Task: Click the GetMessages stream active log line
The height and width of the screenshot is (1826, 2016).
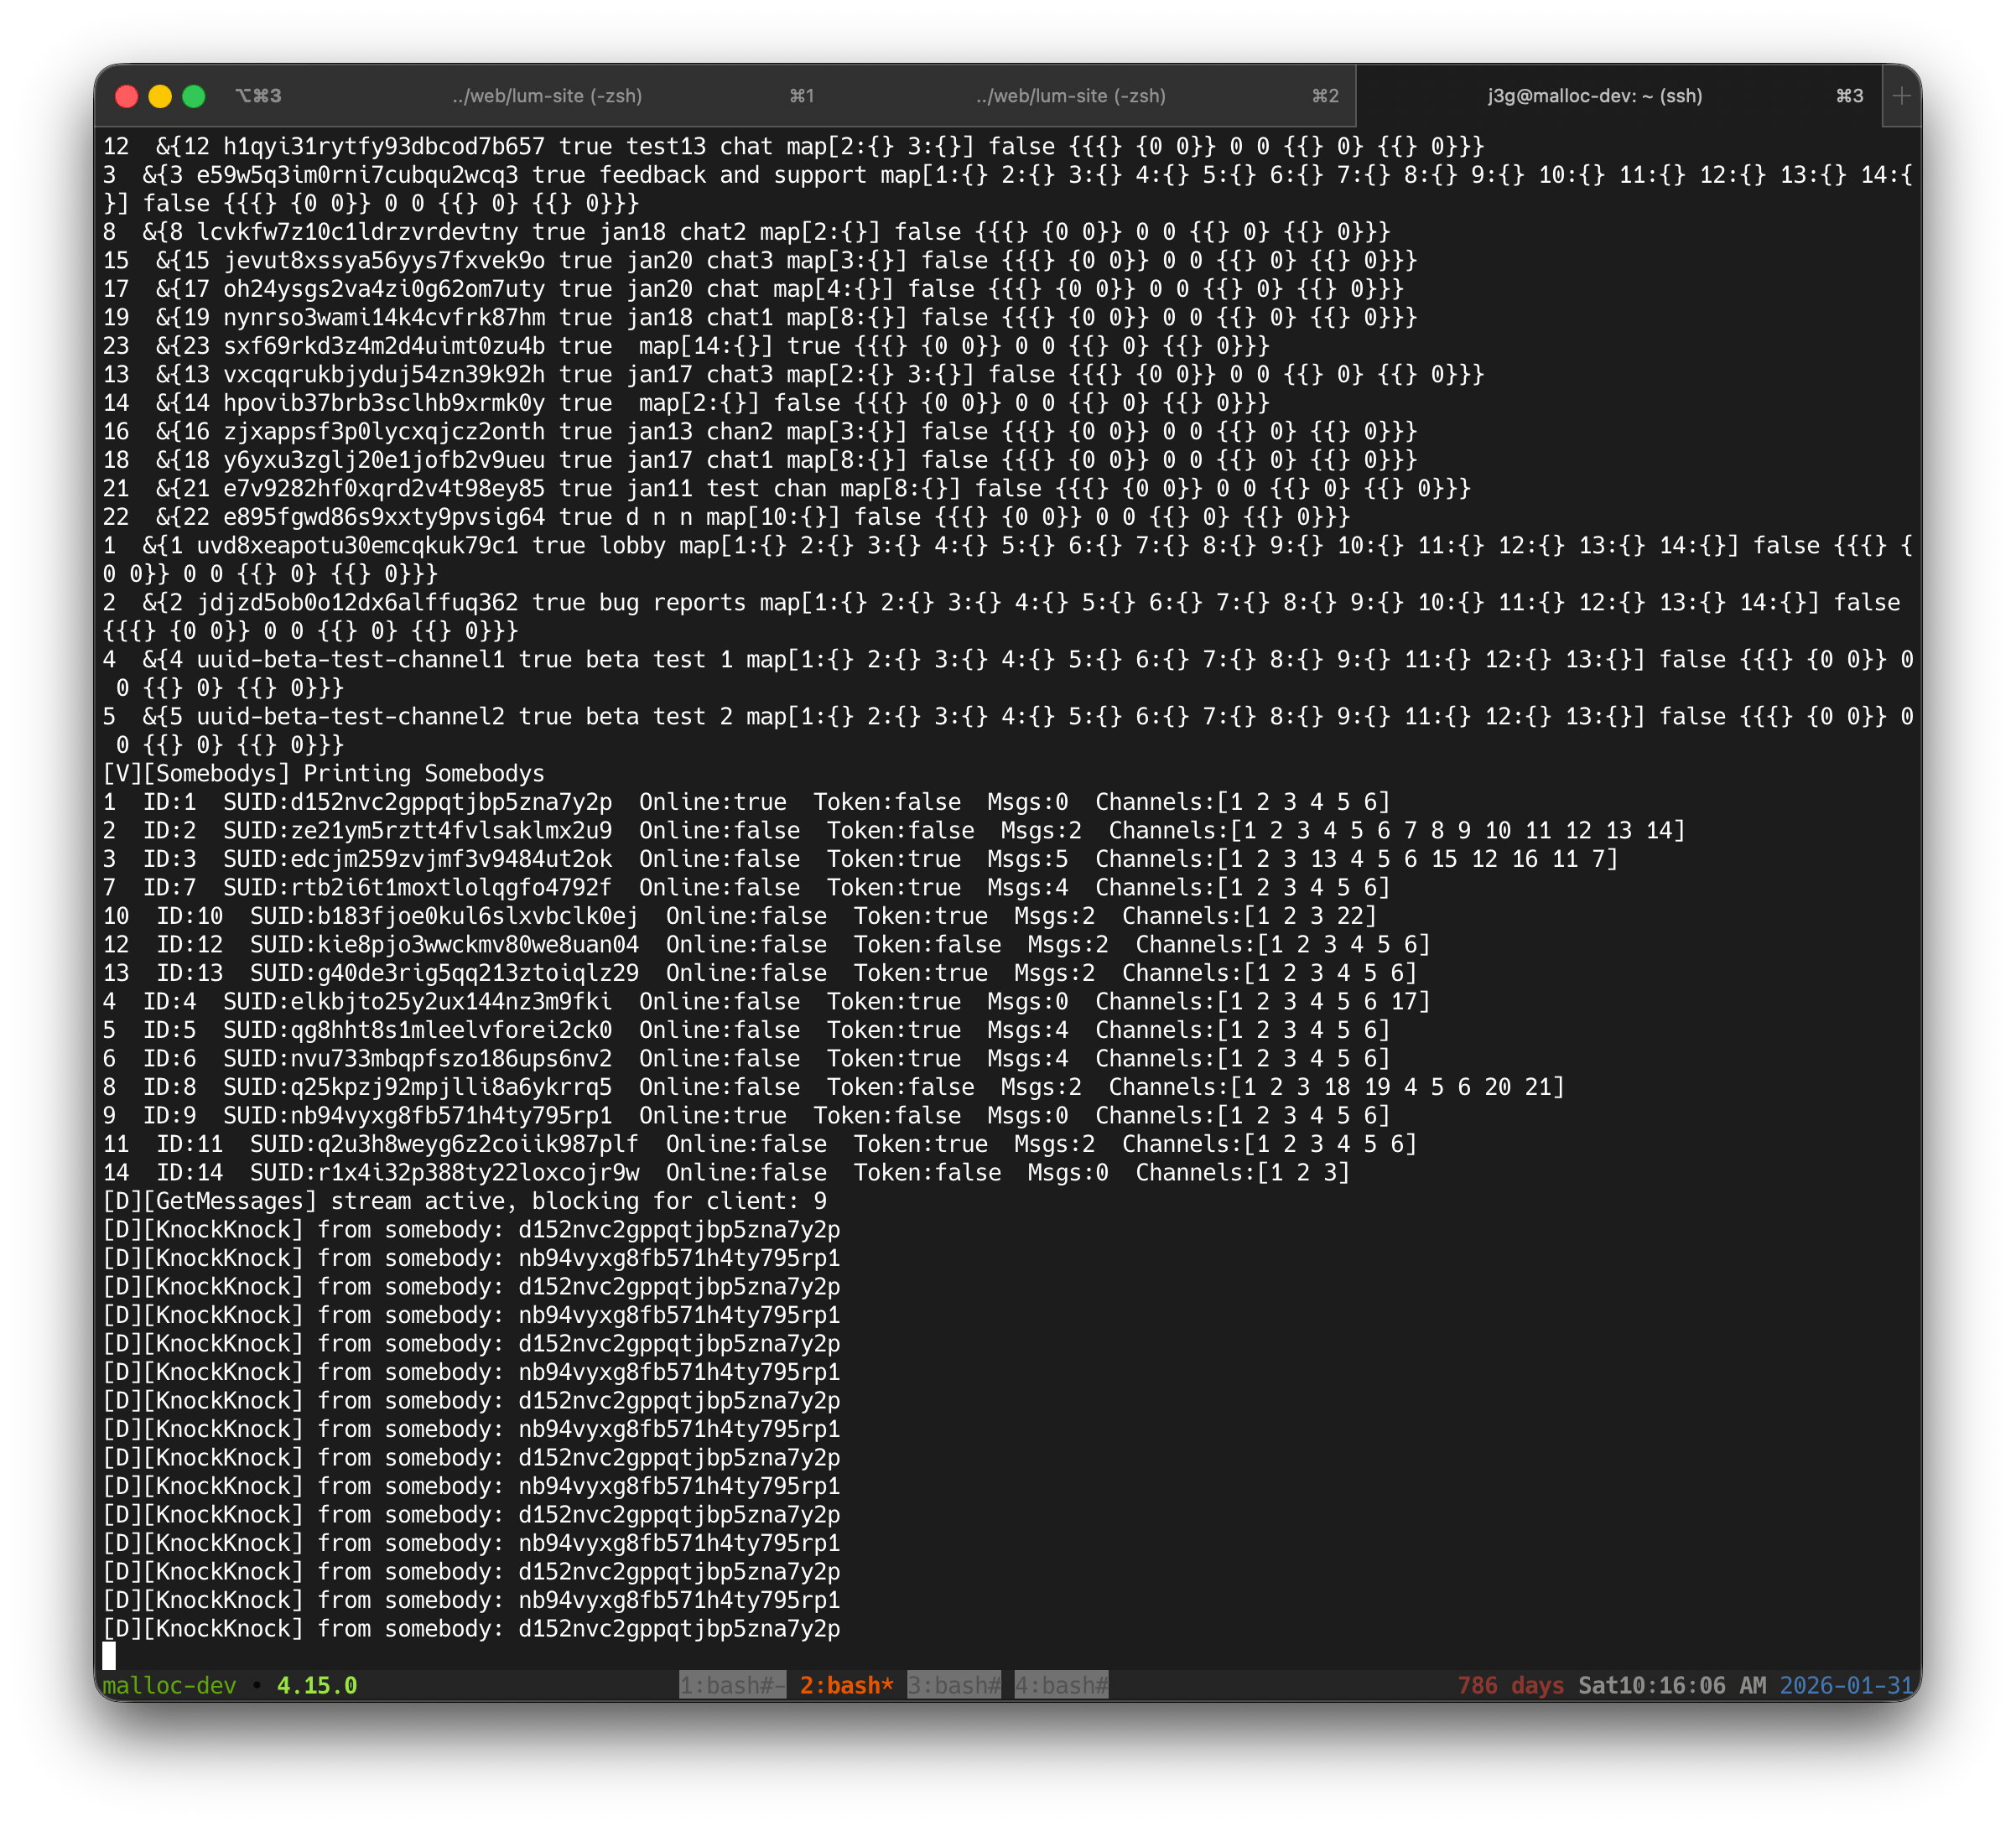Action: [464, 1201]
